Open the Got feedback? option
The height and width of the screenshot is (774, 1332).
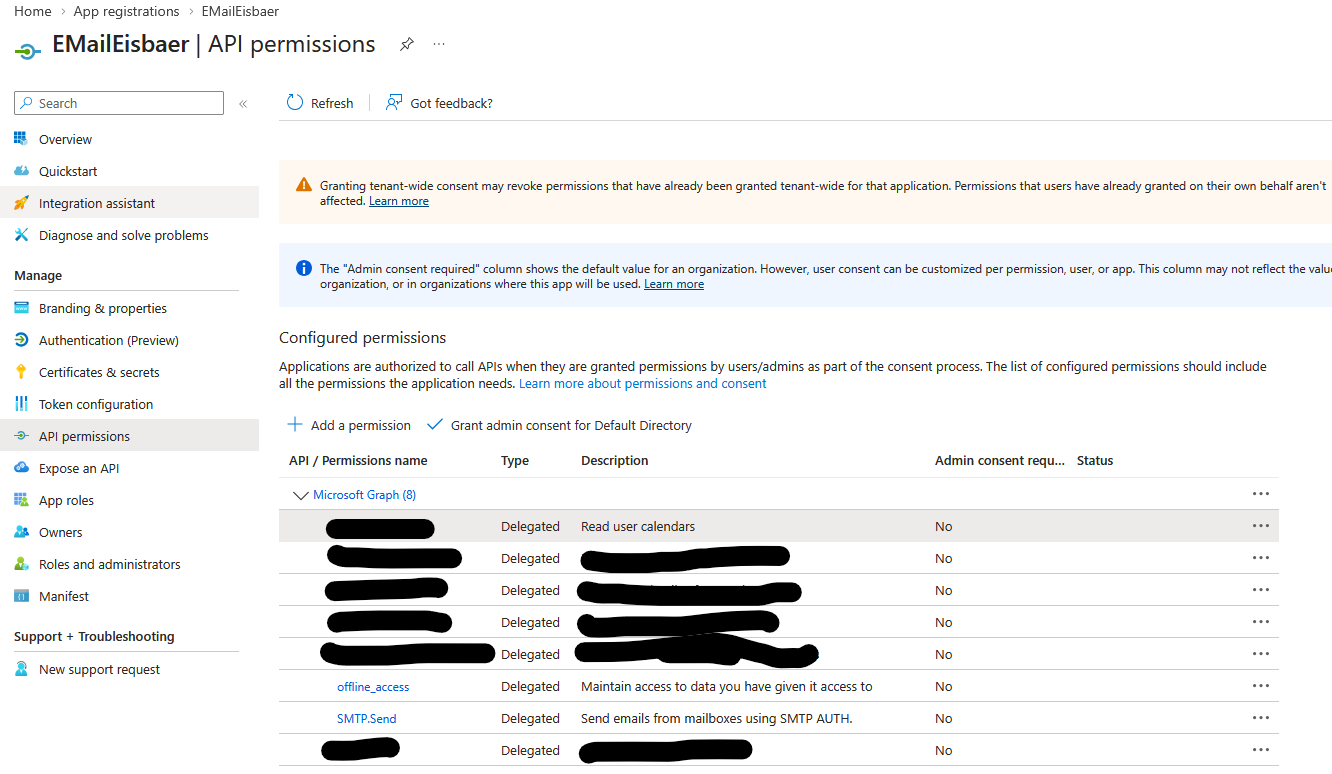coord(439,103)
